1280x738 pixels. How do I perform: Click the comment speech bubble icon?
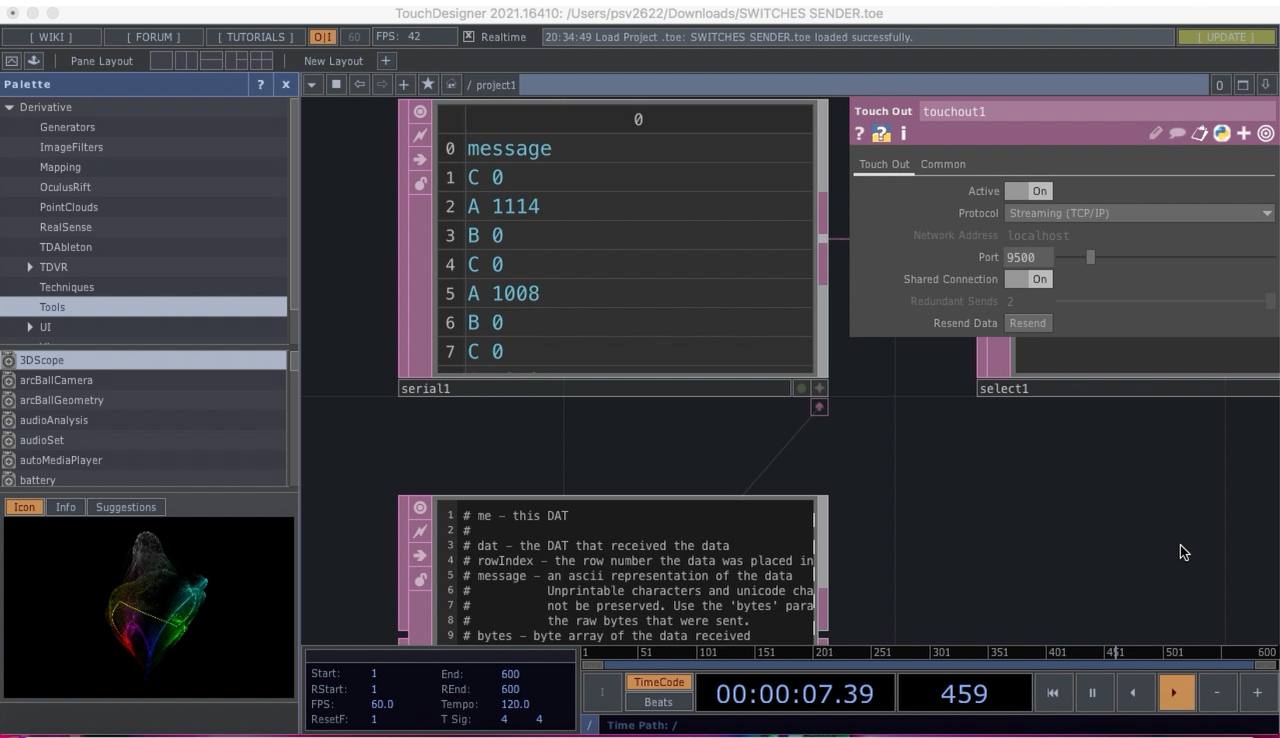[1177, 133]
